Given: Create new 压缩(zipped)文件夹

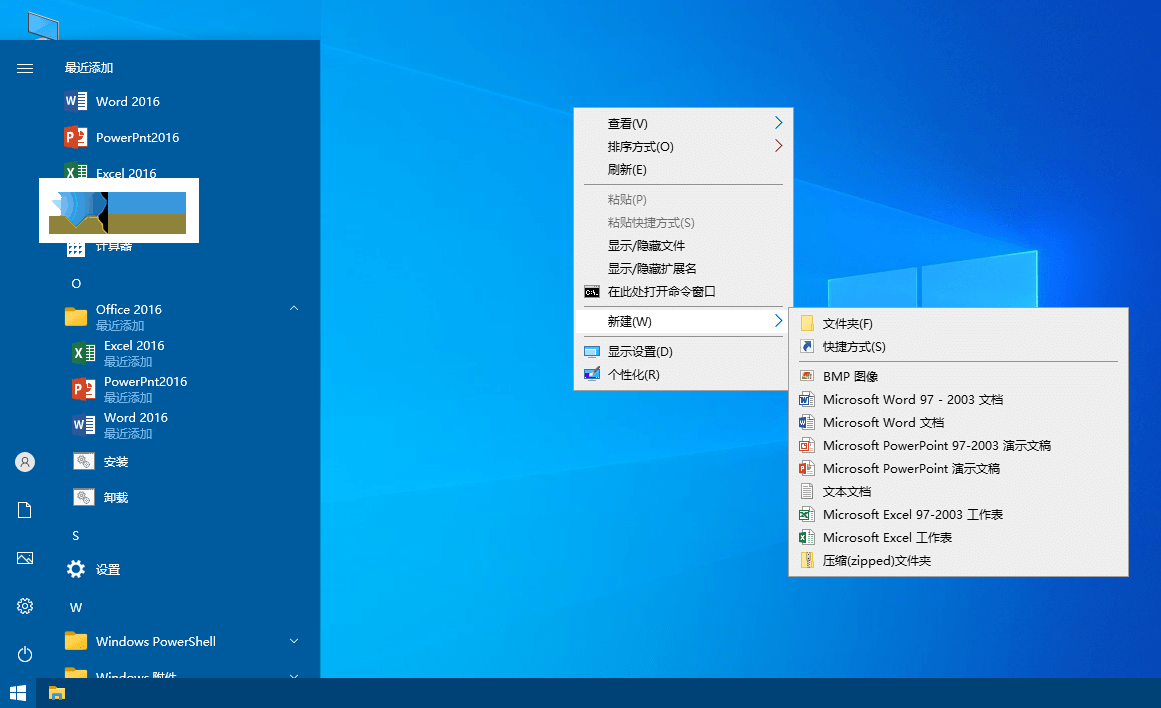Looking at the screenshot, I should pyautogui.click(x=958, y=561).
